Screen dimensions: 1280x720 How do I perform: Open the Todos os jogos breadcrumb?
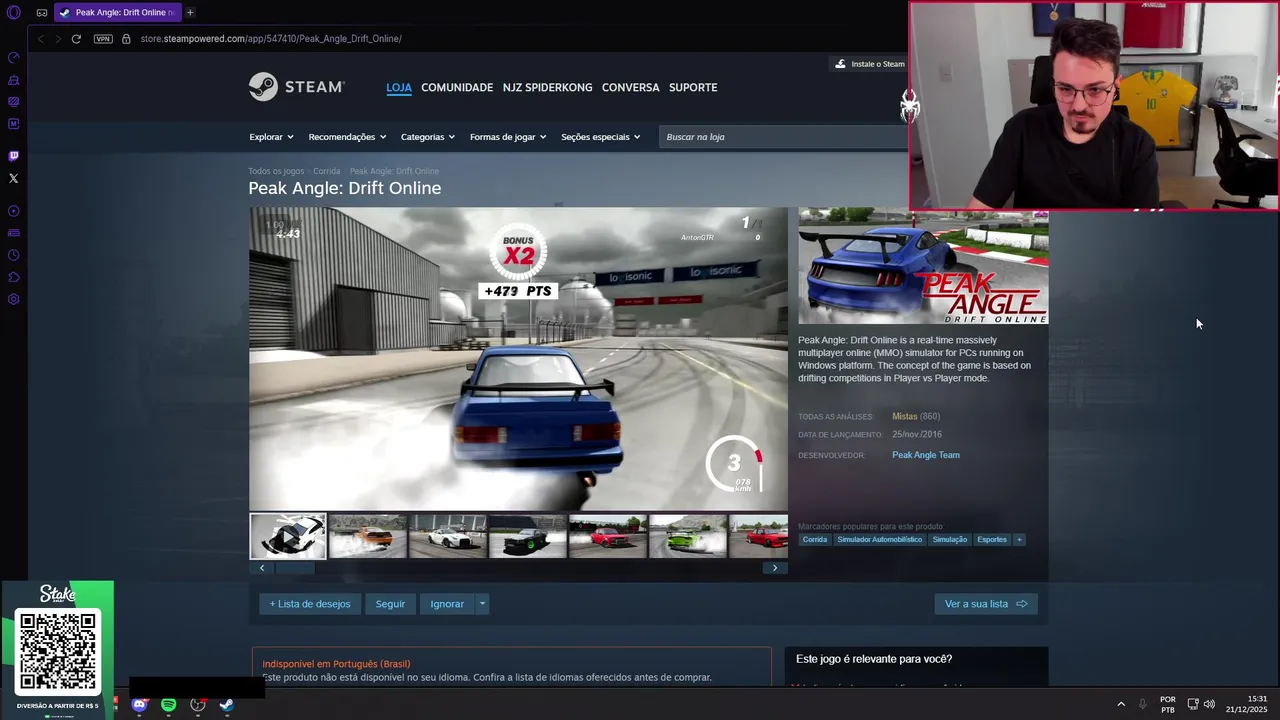pos(276,171)
